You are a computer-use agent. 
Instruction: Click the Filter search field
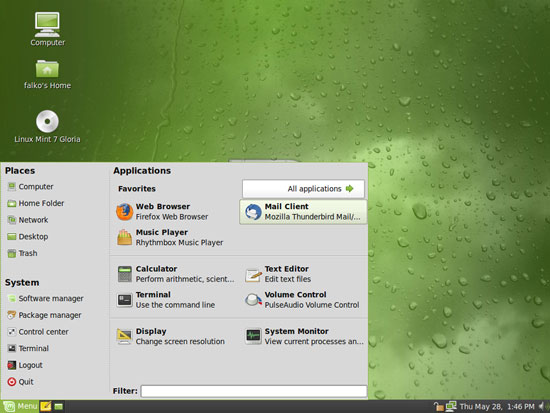tap(254, 391)
